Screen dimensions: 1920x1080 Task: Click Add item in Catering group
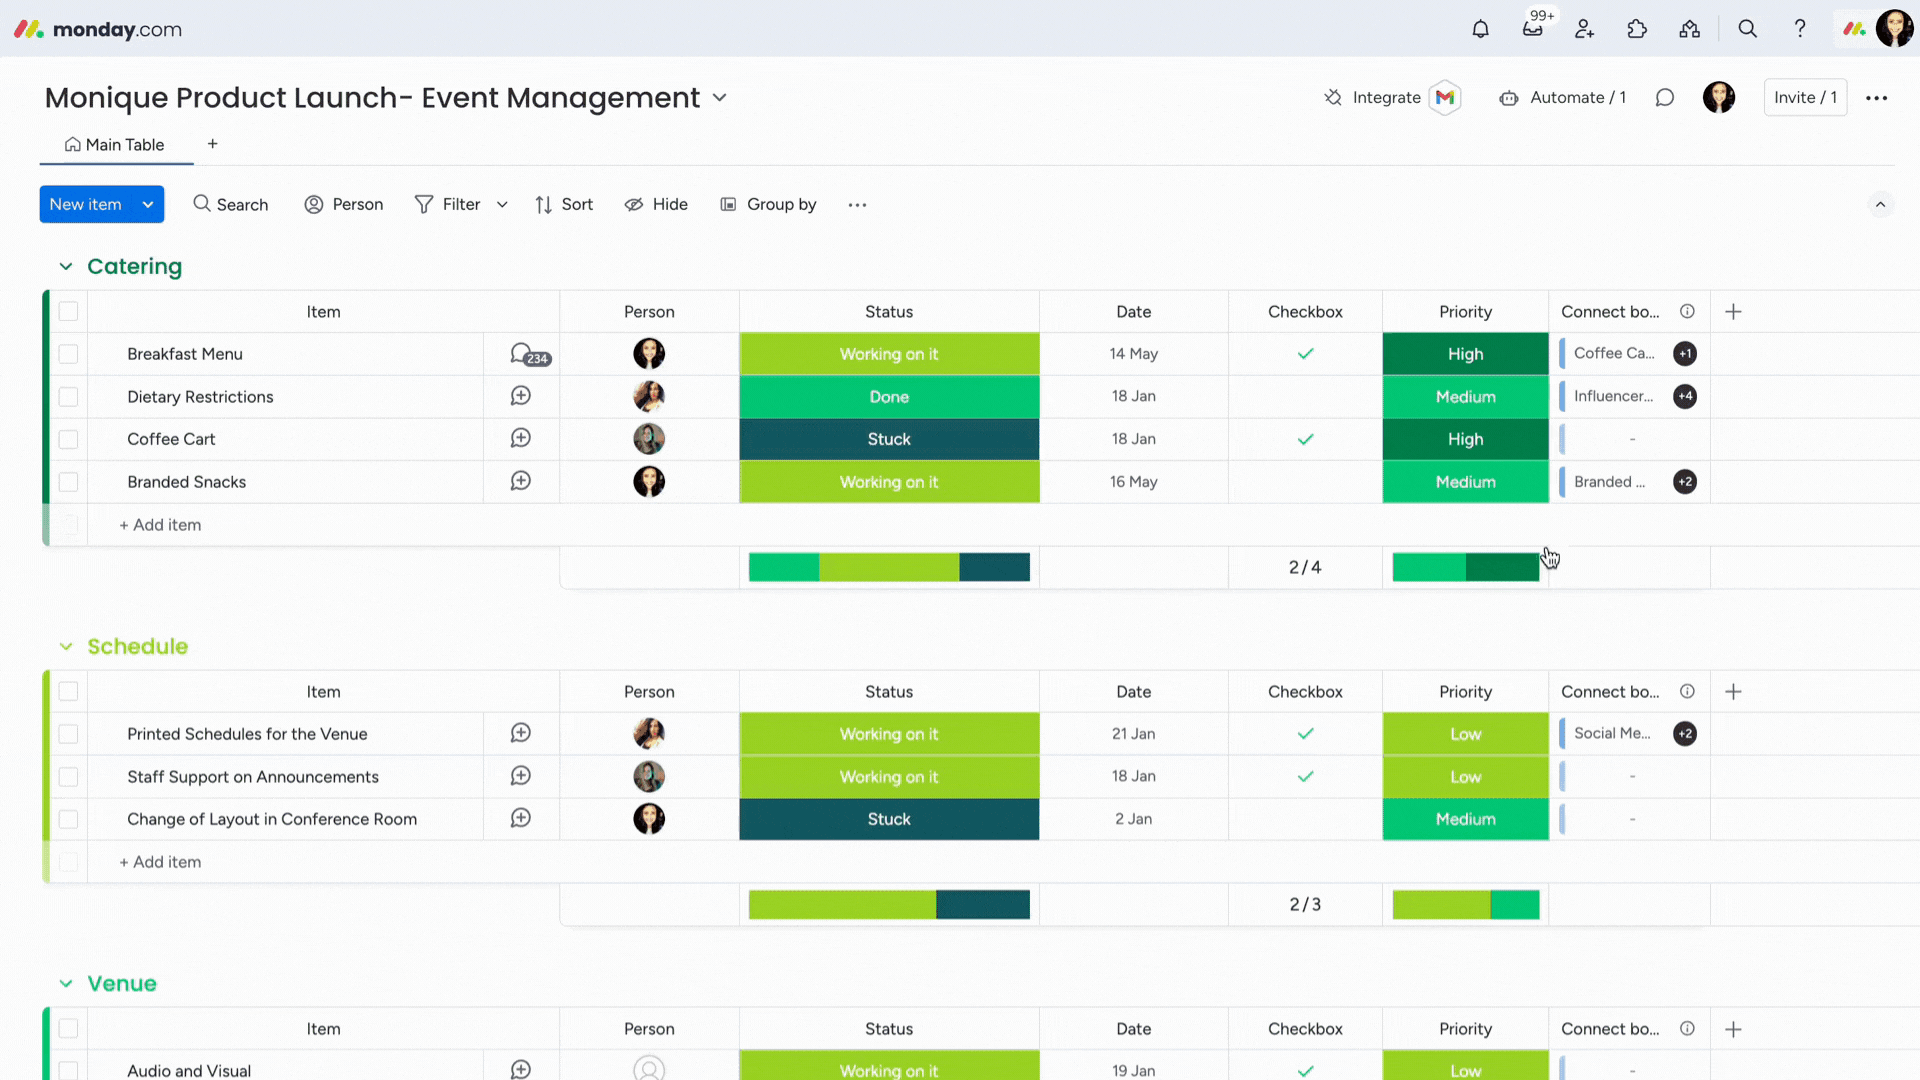tap(160, 525)
